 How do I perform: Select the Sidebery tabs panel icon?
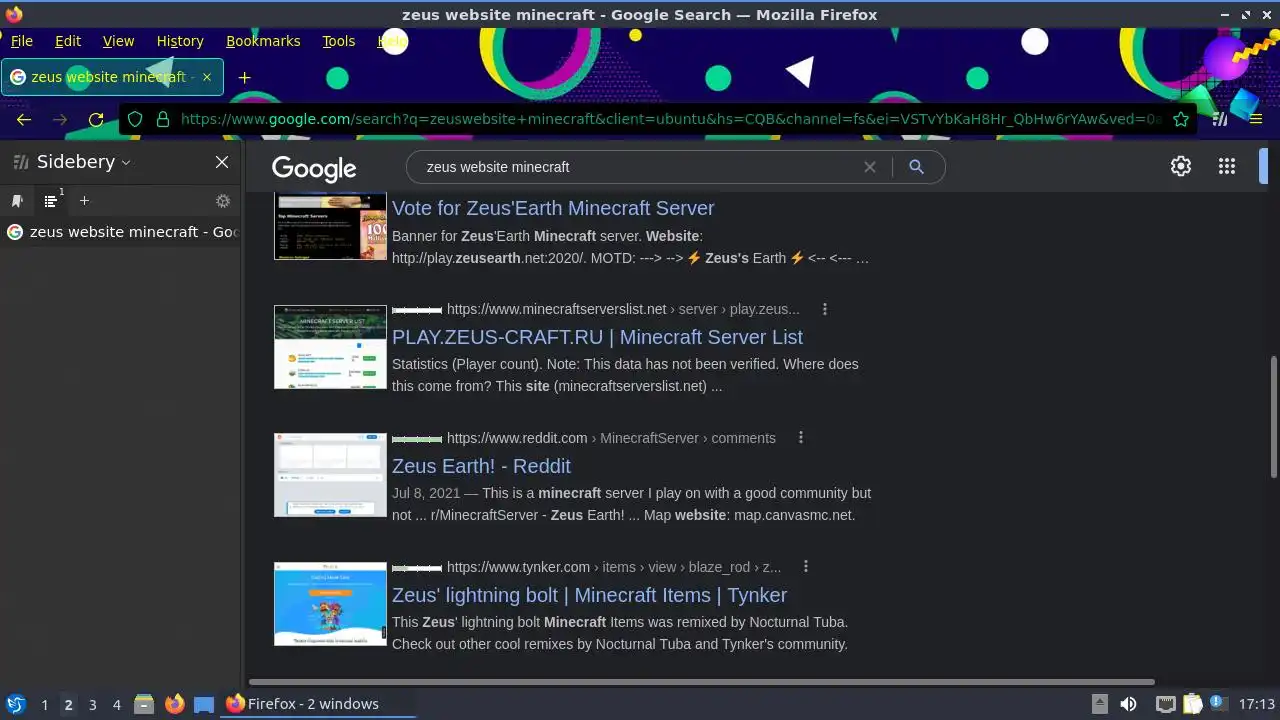coord(51,201)
